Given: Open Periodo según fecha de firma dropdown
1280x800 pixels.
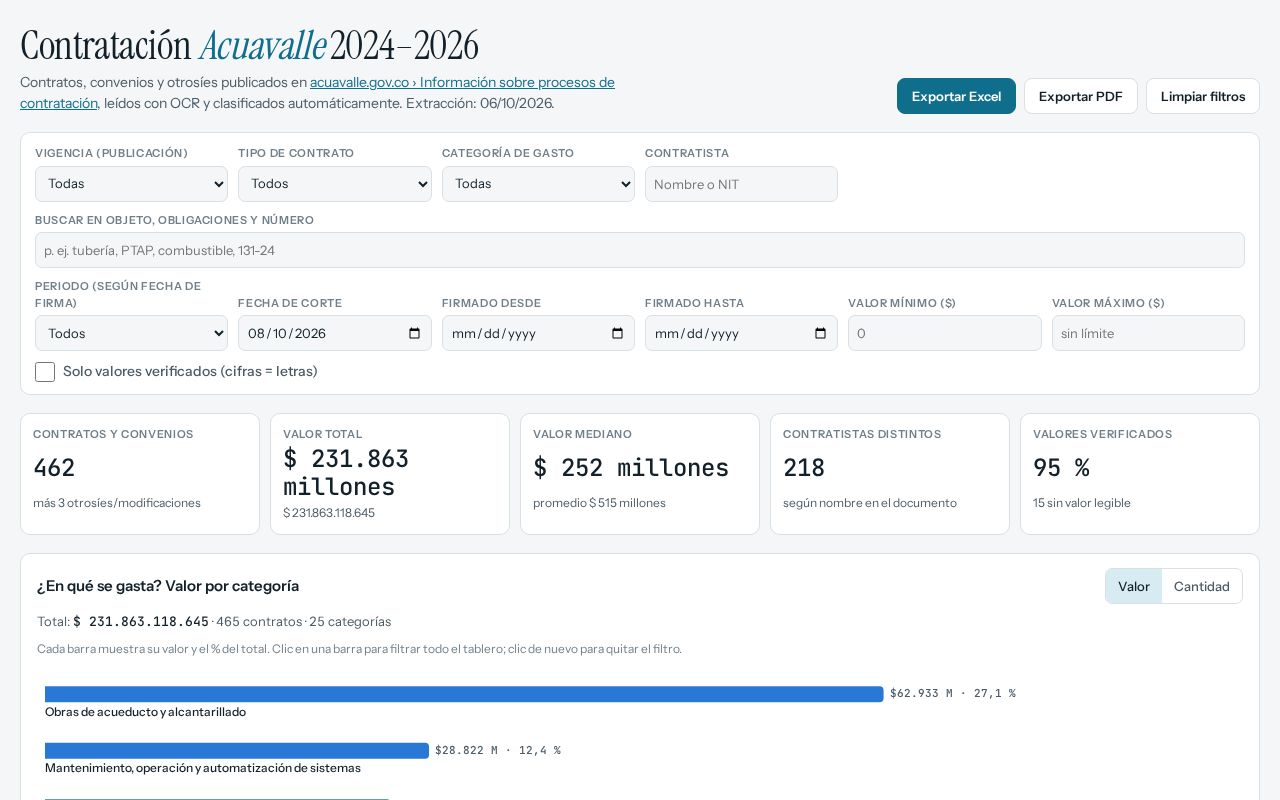Looking at the screenshot, I should (131, 333).
